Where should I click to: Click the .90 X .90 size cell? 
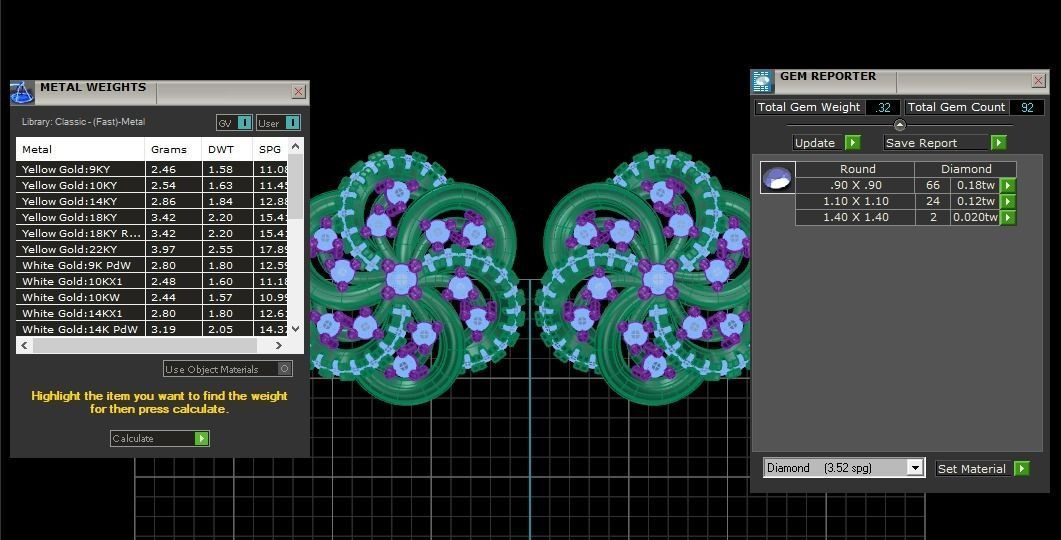856,185
